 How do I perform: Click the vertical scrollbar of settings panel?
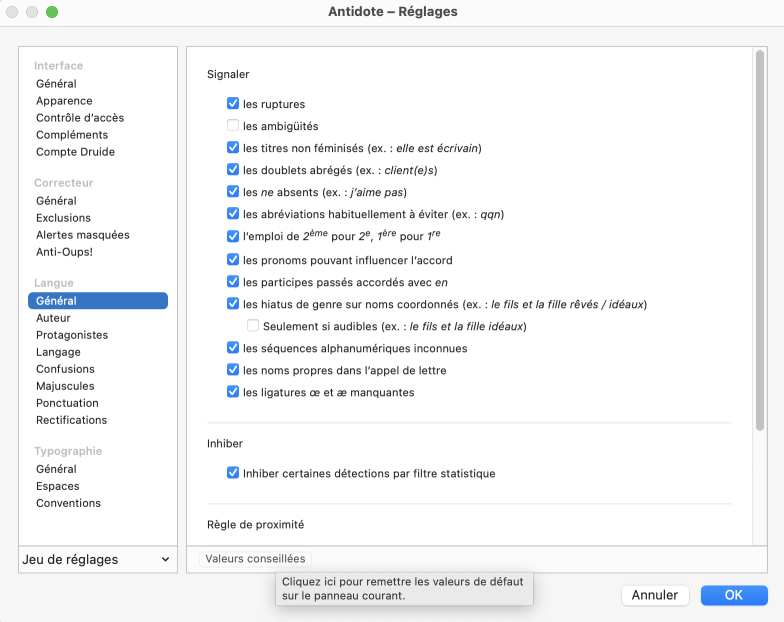760,240
